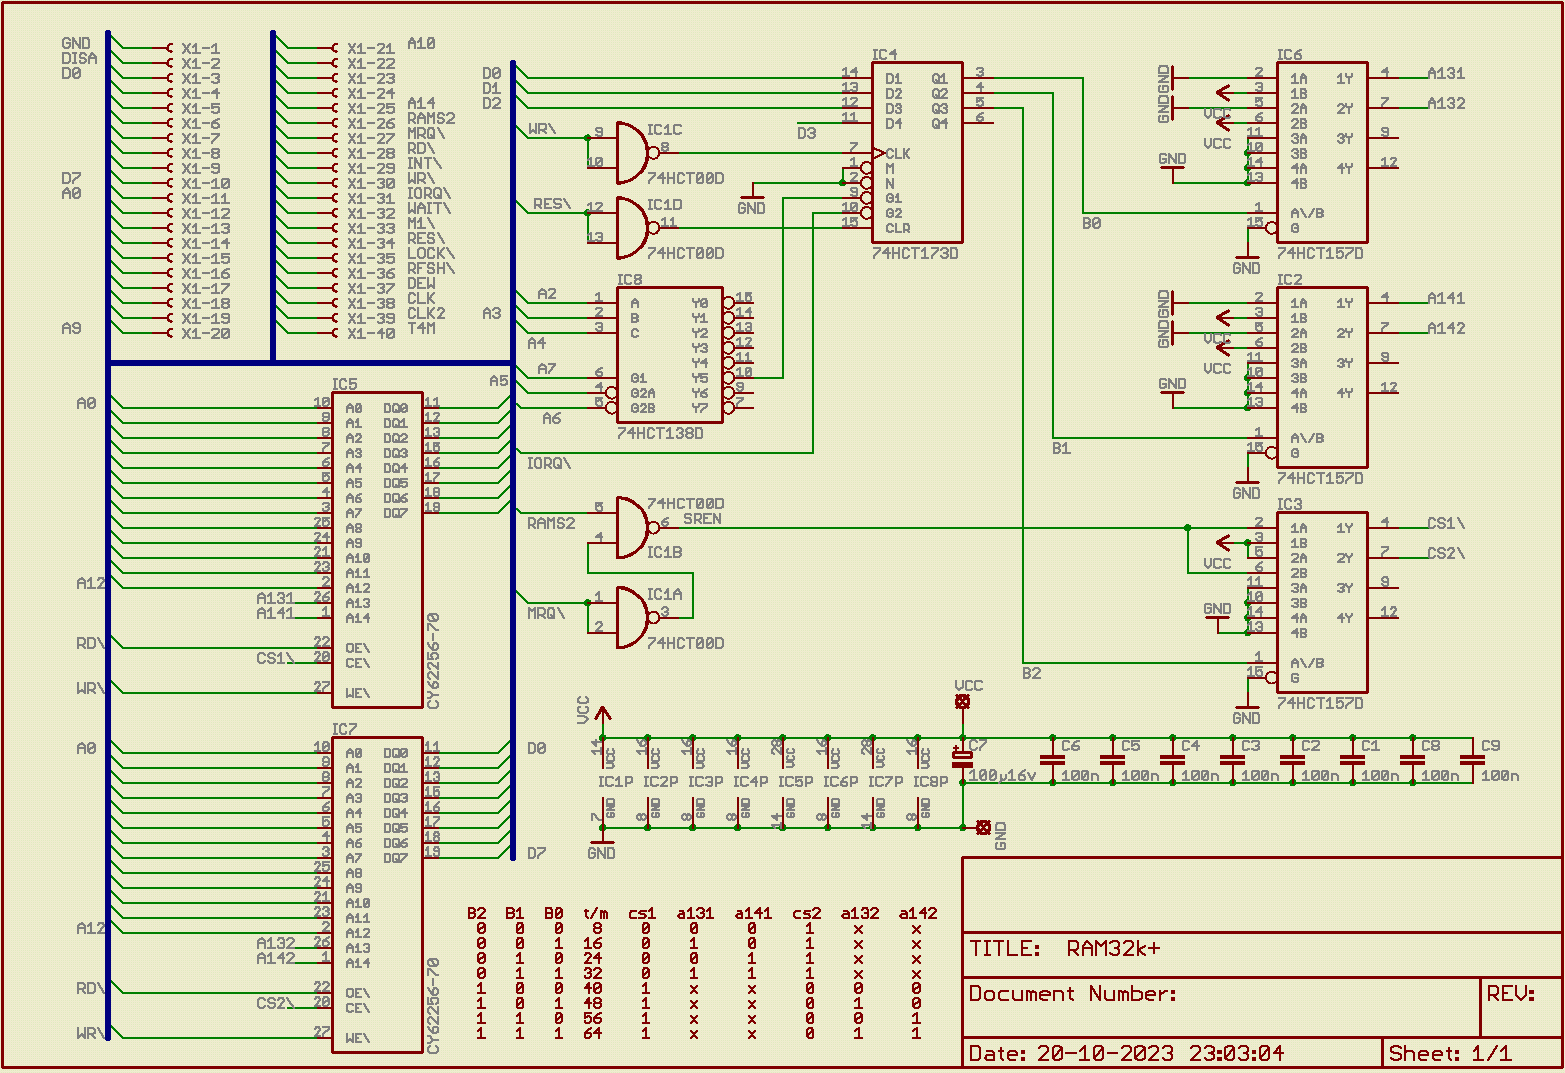The image size is (1565, 1073).
Task: Select the IC7 CY62256-70 RAM chip
Action: coord(377,895)
